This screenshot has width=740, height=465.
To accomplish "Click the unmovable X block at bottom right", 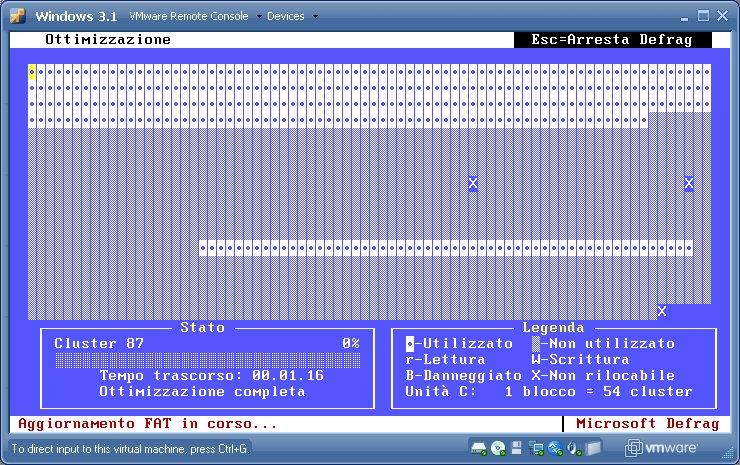I will (x=661, y=311).
